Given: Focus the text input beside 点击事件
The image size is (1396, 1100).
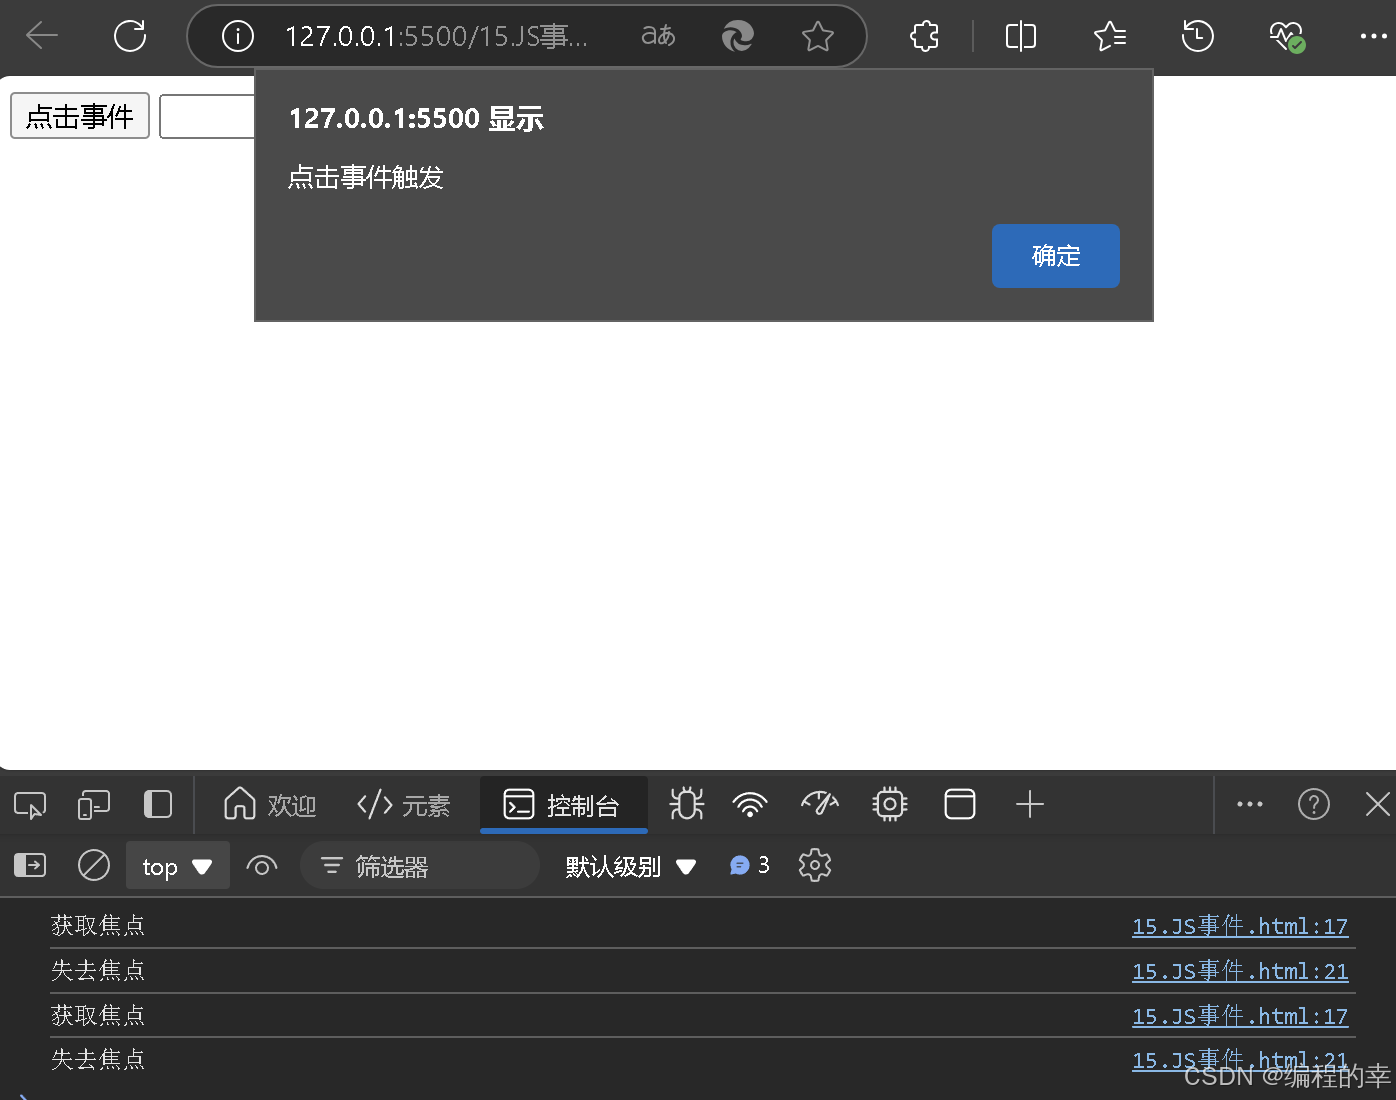Looking at the screenshot, I should (x=207, y=116).
